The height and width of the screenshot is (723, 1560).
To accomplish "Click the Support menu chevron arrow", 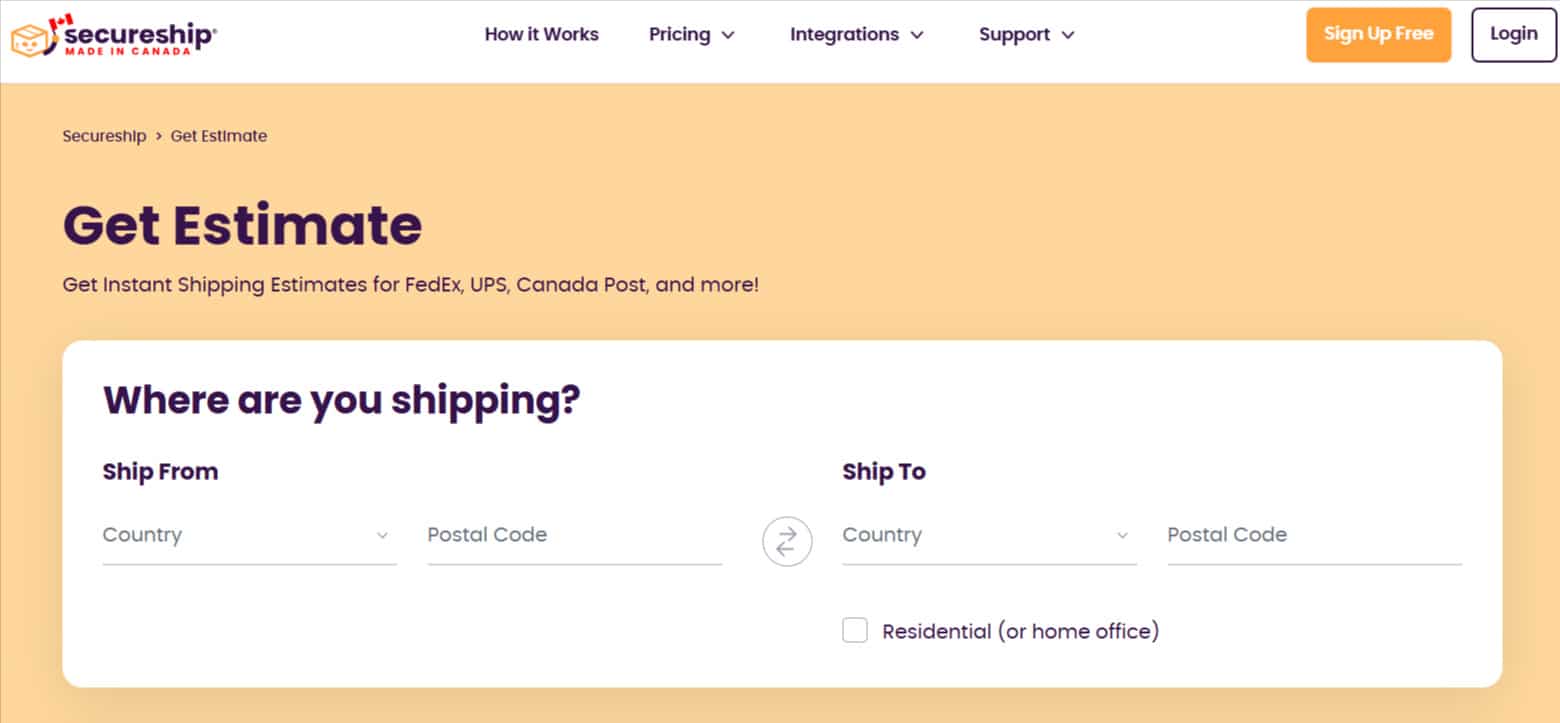I will pos(1068,35).
